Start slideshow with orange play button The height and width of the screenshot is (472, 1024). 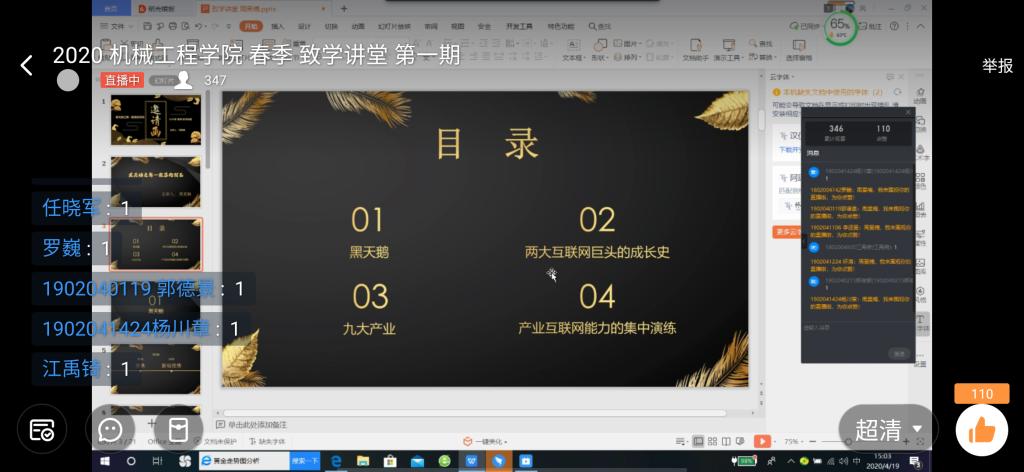[761, 441]
